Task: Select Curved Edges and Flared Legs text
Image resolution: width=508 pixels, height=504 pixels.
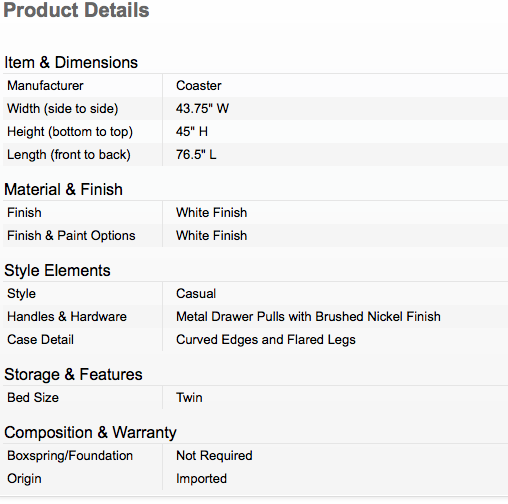Action: pyautogui.click(x=266, y=340)
